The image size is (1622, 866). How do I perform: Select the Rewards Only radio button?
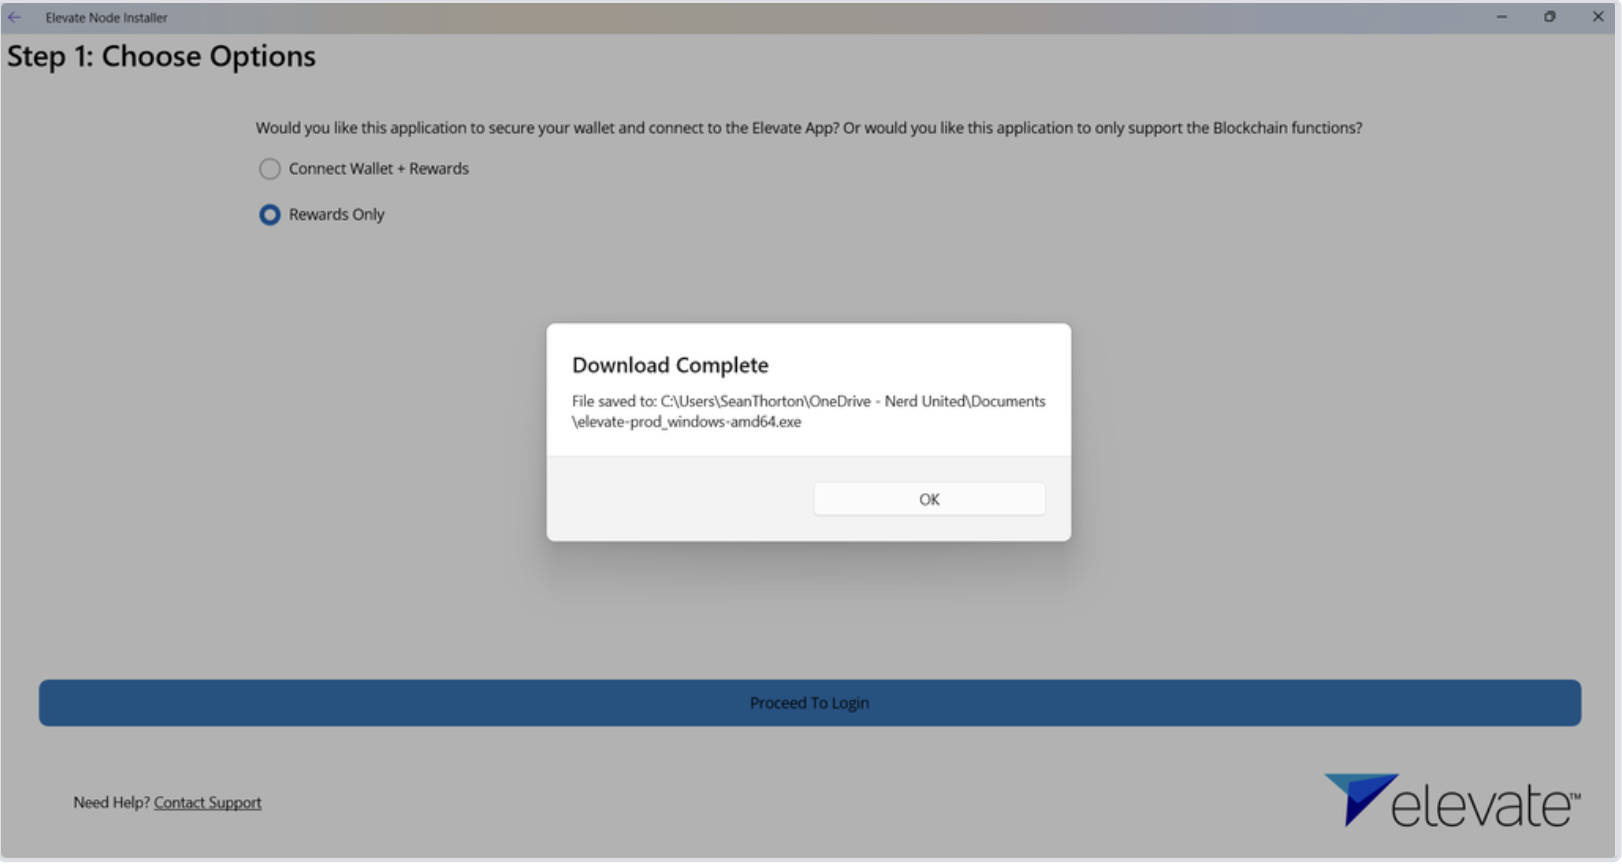[270, 215]
